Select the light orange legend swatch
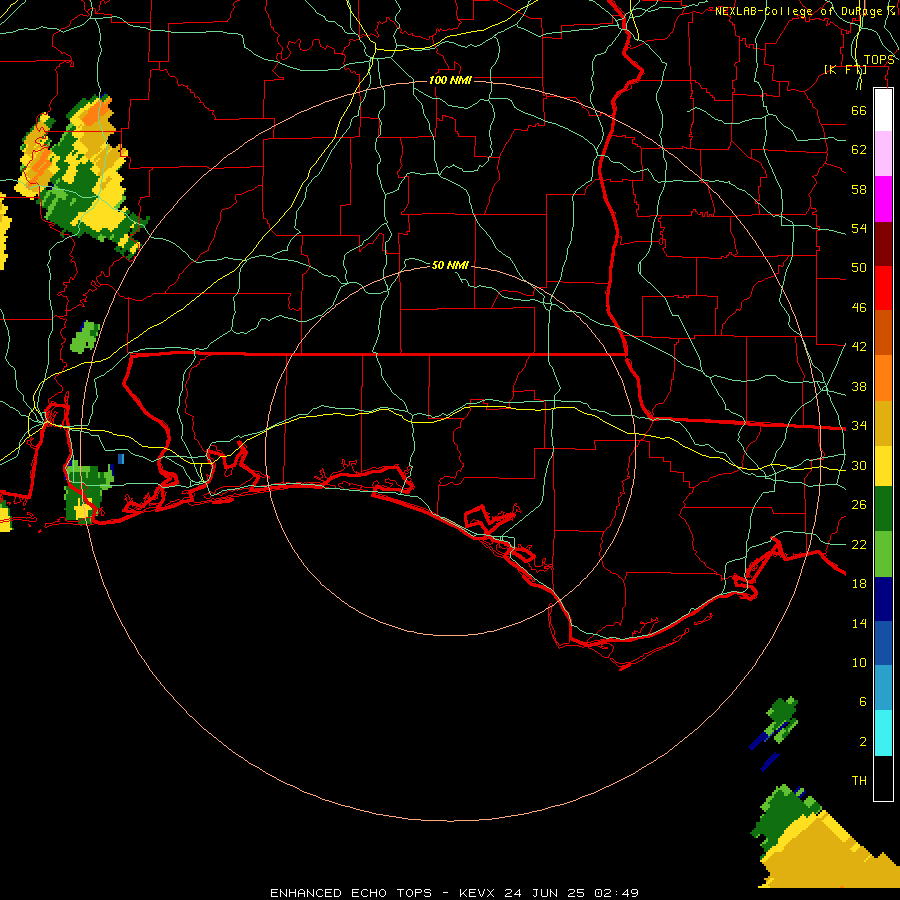Viewport: 900px width, 900px height. click(x=883, y=378)
